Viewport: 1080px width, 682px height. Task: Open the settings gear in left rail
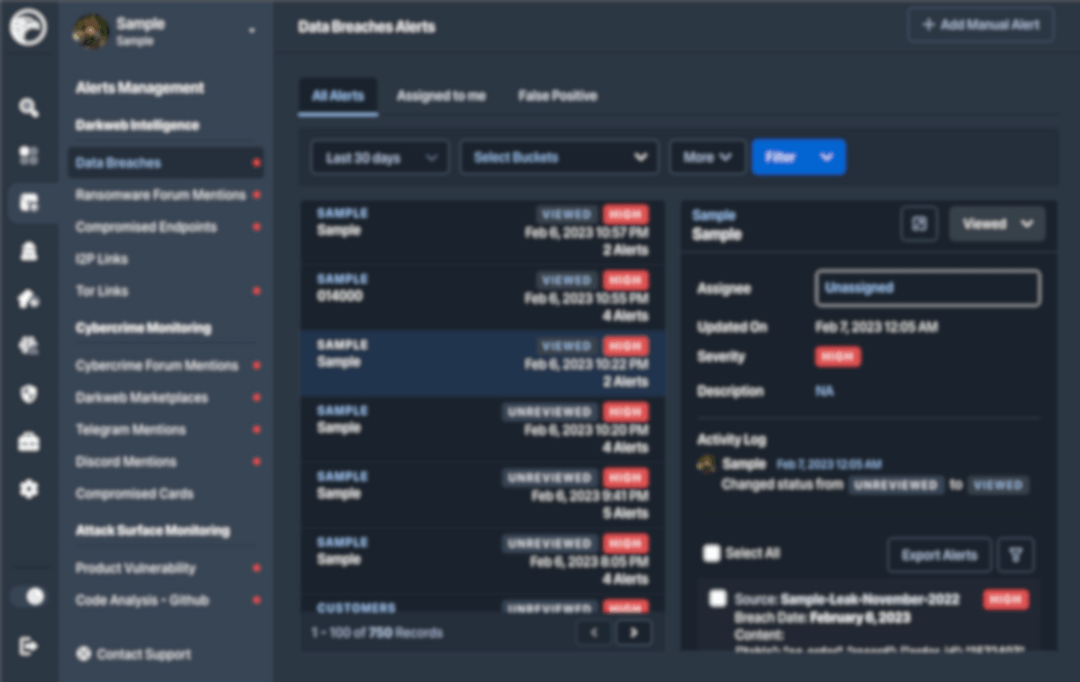[28, 489]
